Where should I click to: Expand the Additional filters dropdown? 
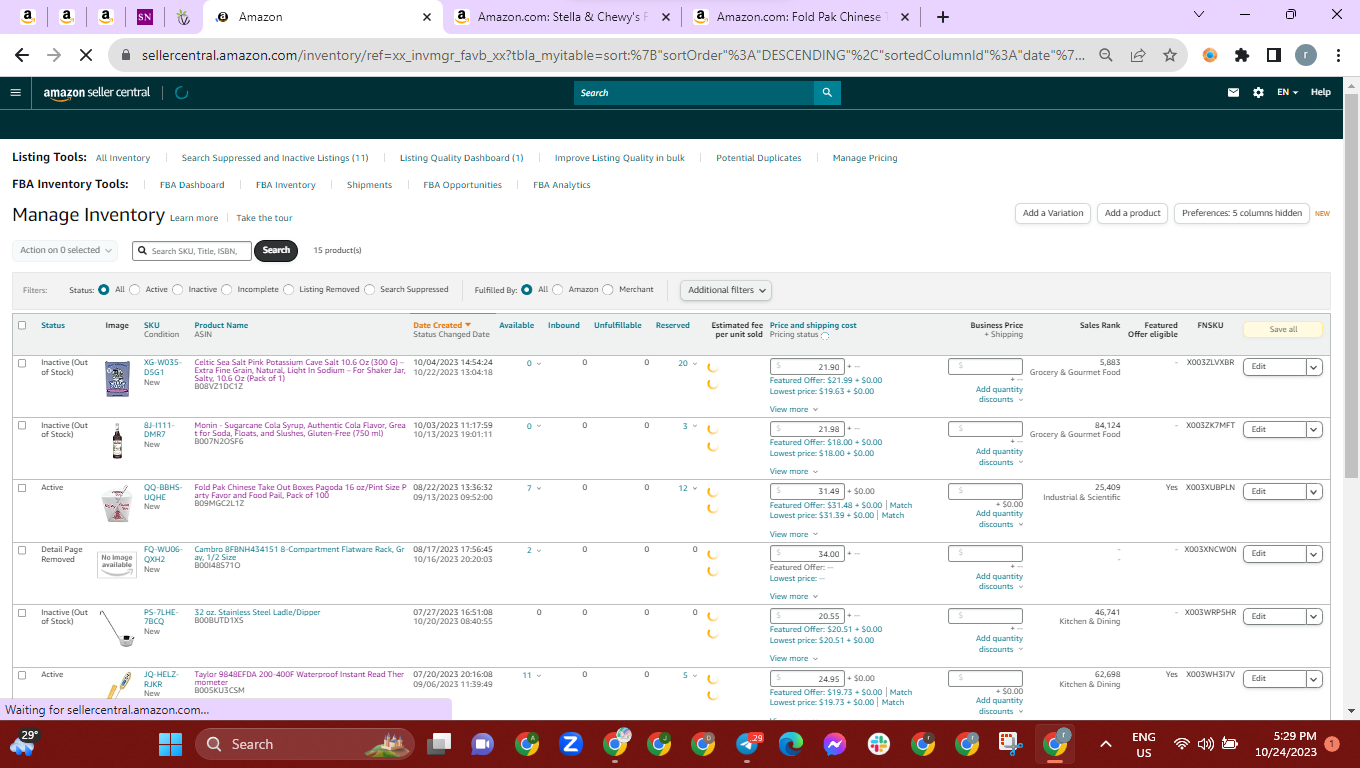[727, 290]
